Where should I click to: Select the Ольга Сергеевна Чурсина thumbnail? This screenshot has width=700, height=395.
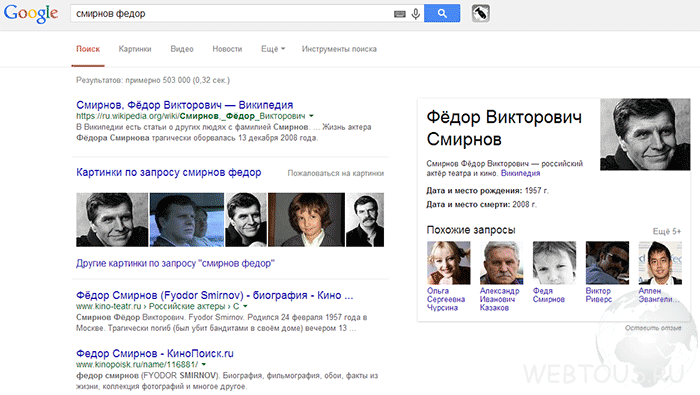(x=448, y=263)
